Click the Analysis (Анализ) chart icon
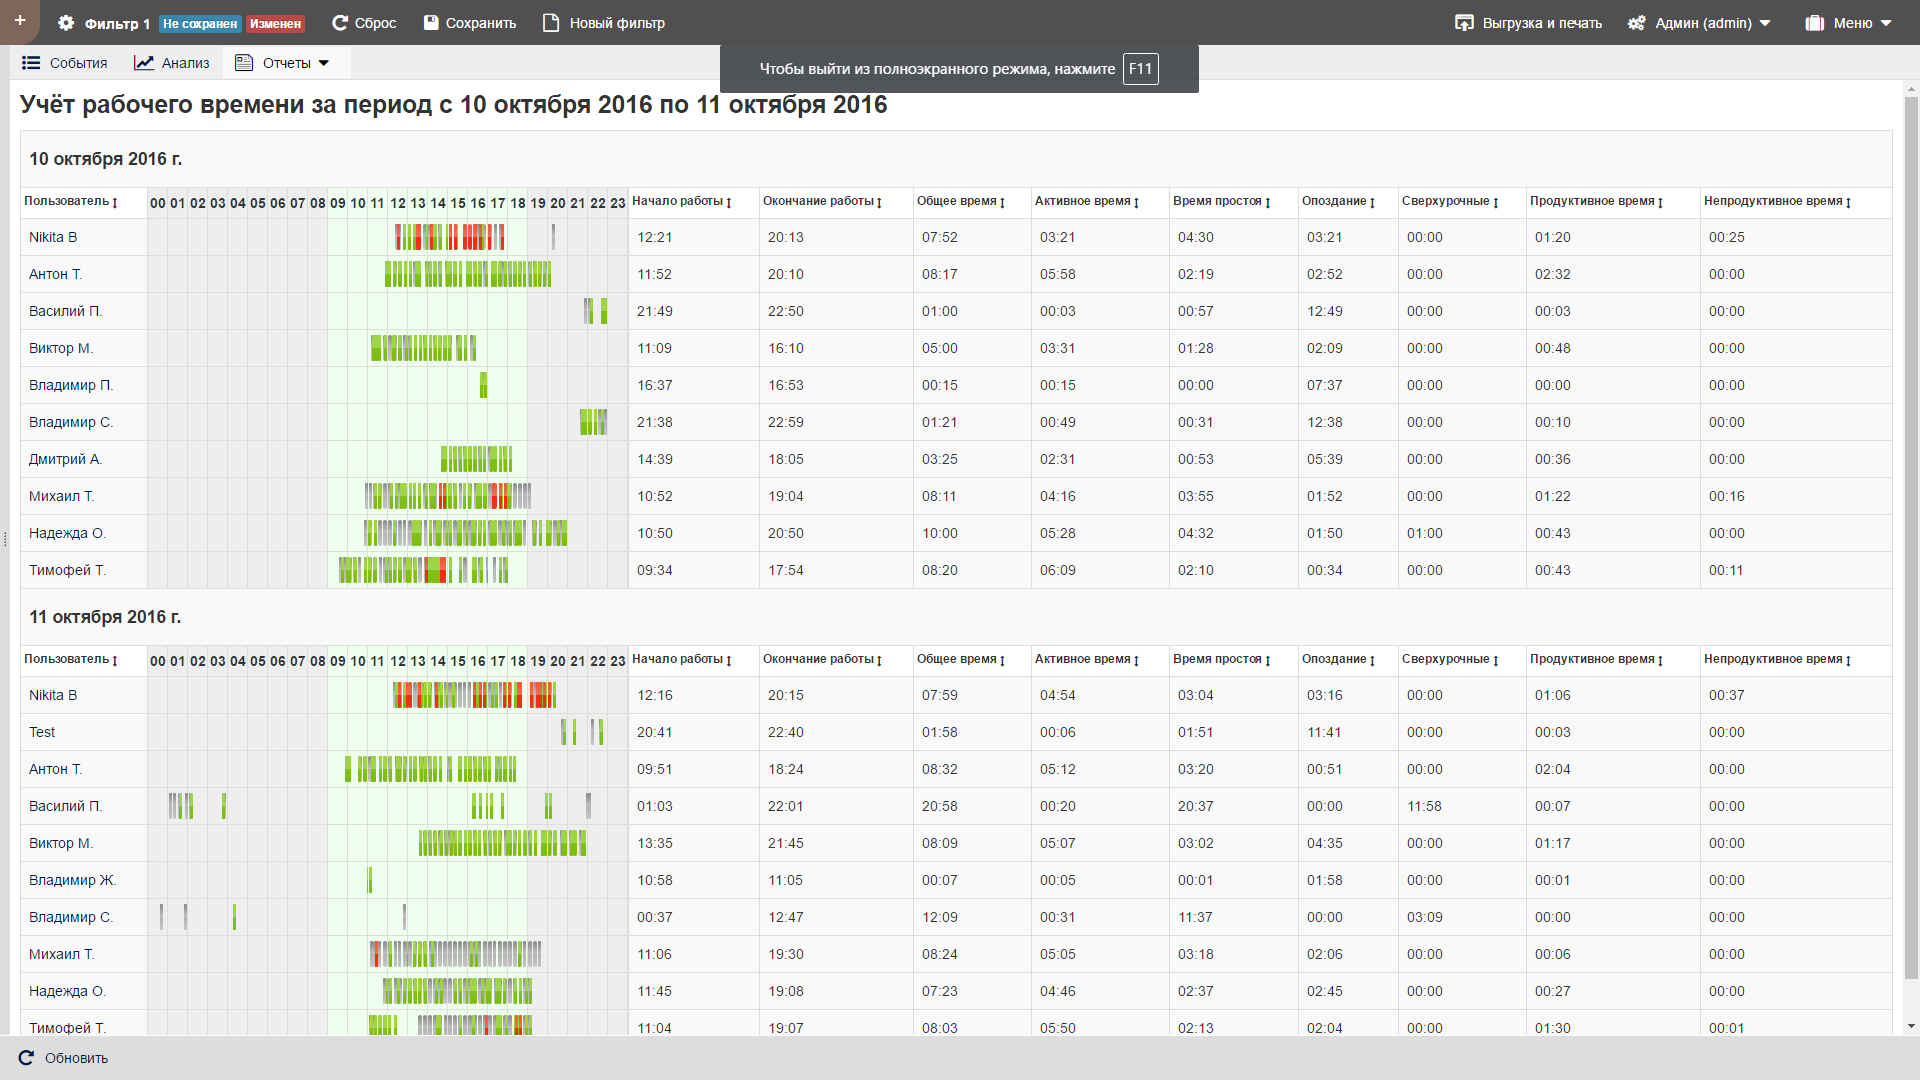This screenshot has height=1080, width=1920. pos(144,63)
